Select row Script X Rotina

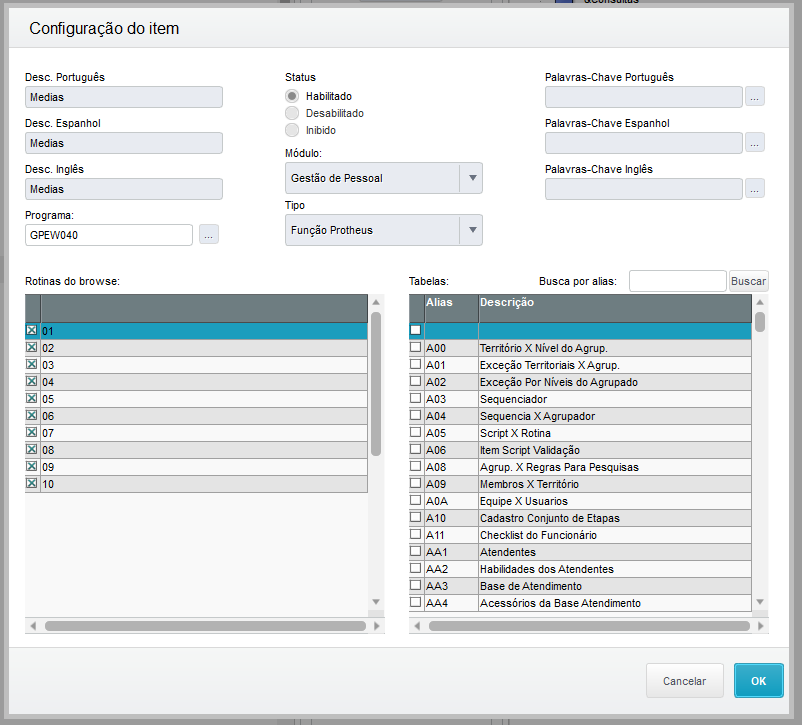pyautogui.click(x=581, y=433)
